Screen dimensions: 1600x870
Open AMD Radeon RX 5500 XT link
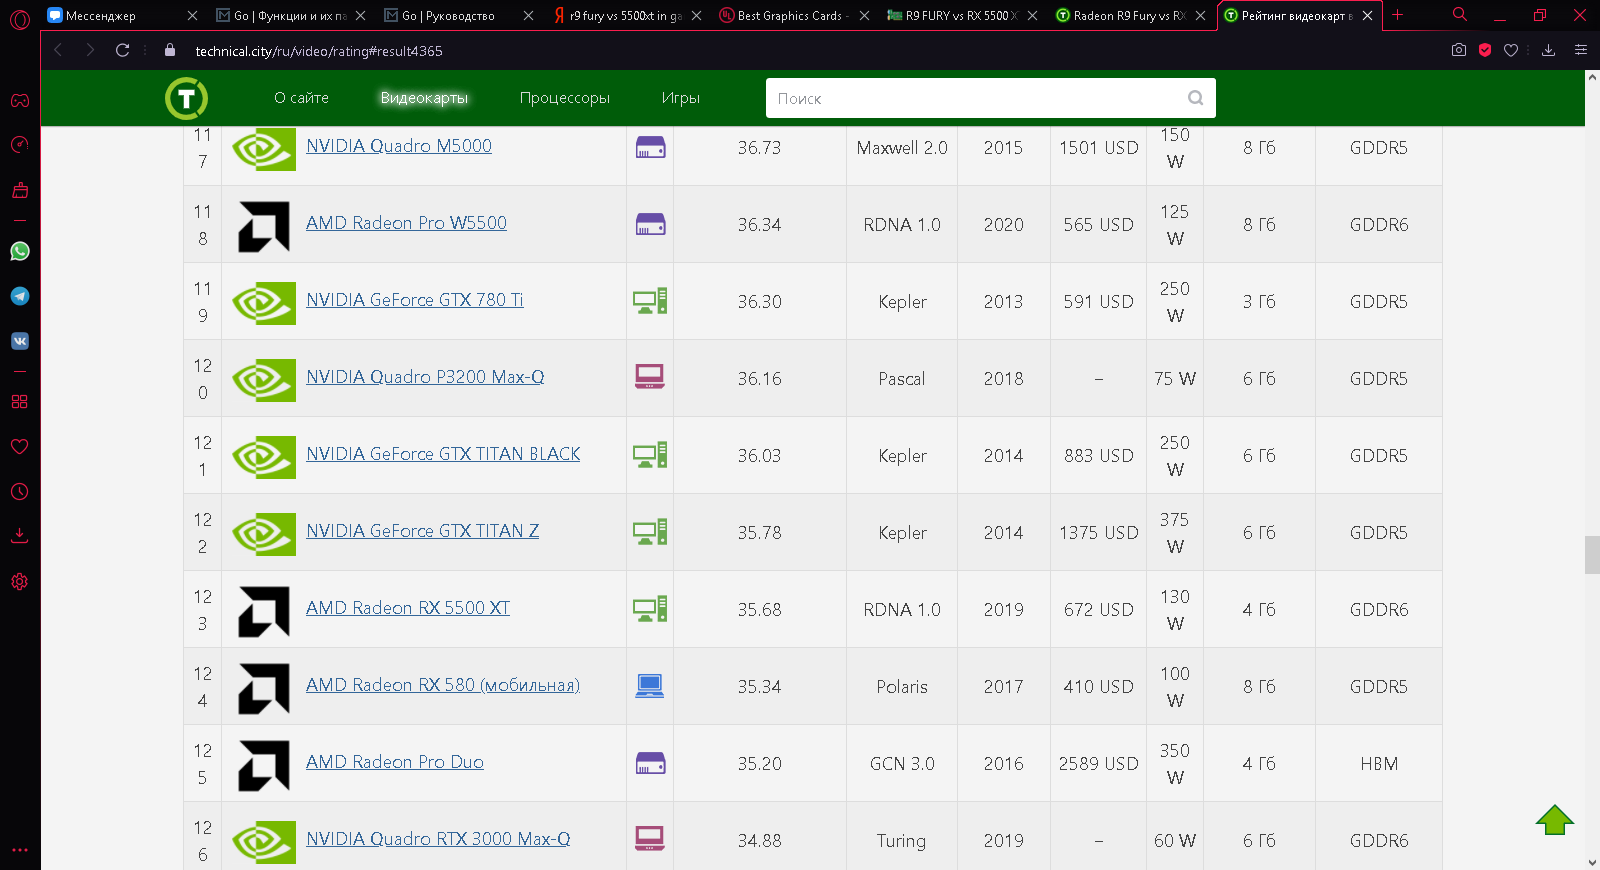coord(408,608)
